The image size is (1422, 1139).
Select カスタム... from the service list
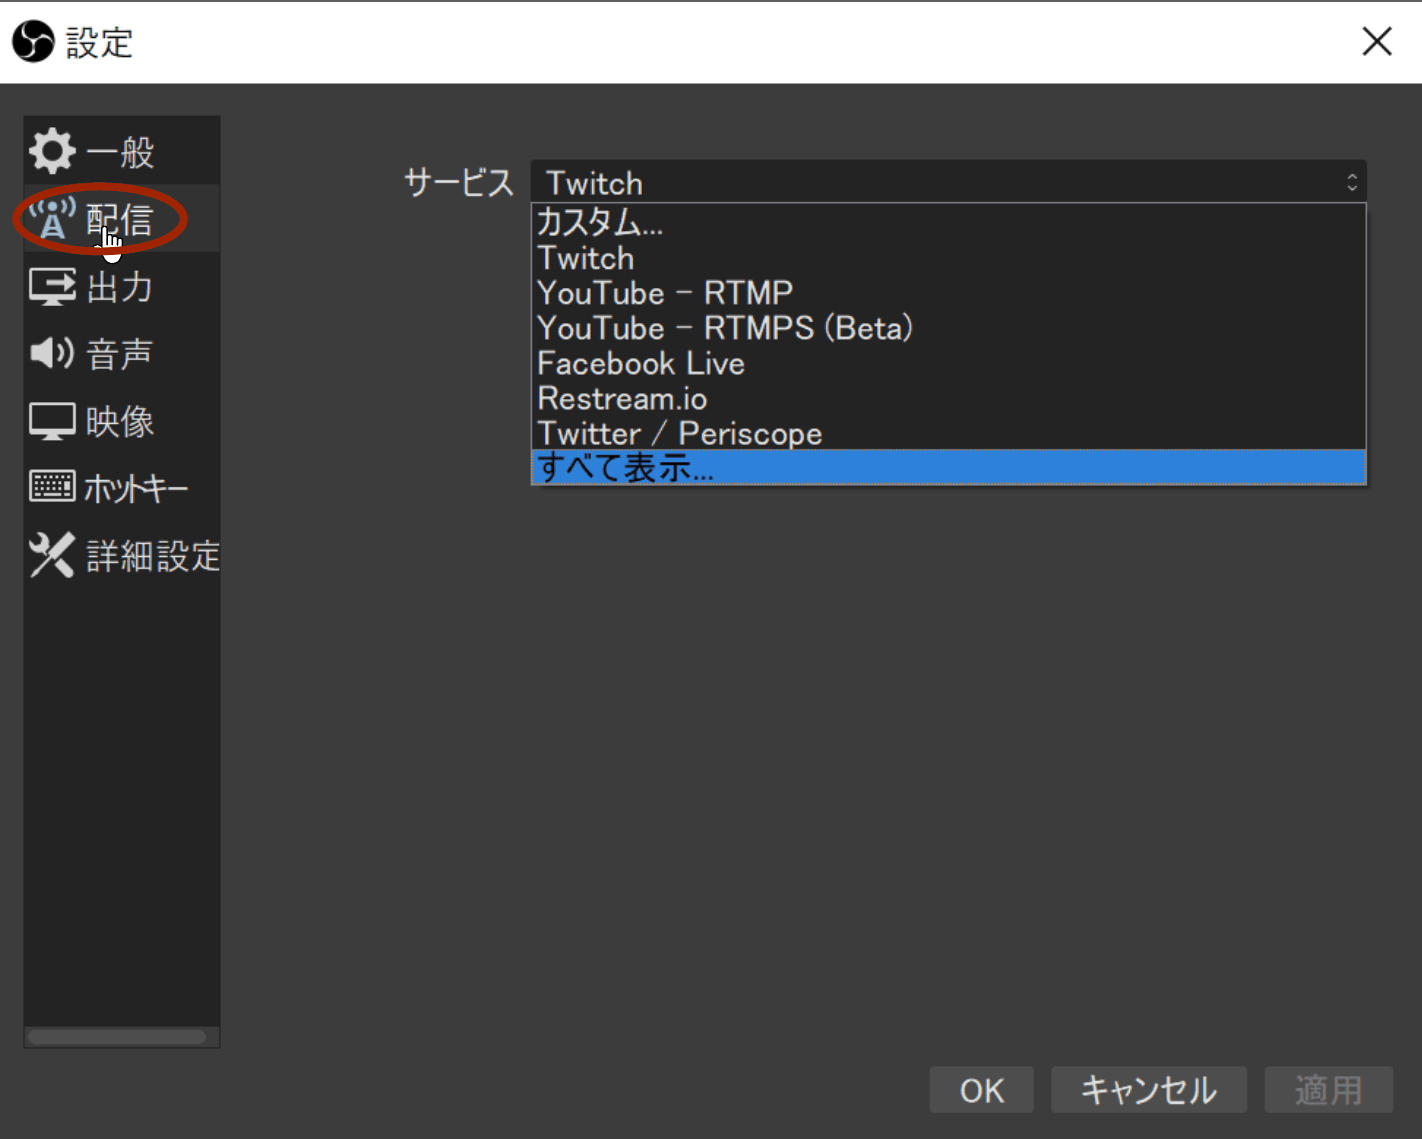948,222
